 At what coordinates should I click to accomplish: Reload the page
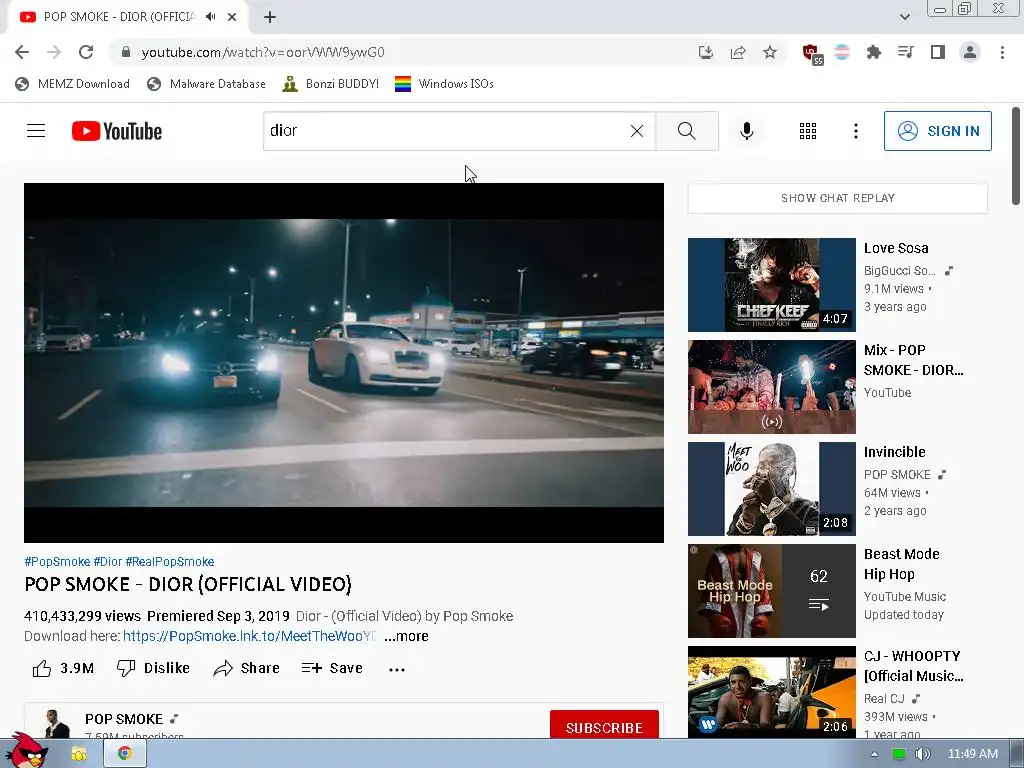86,52
